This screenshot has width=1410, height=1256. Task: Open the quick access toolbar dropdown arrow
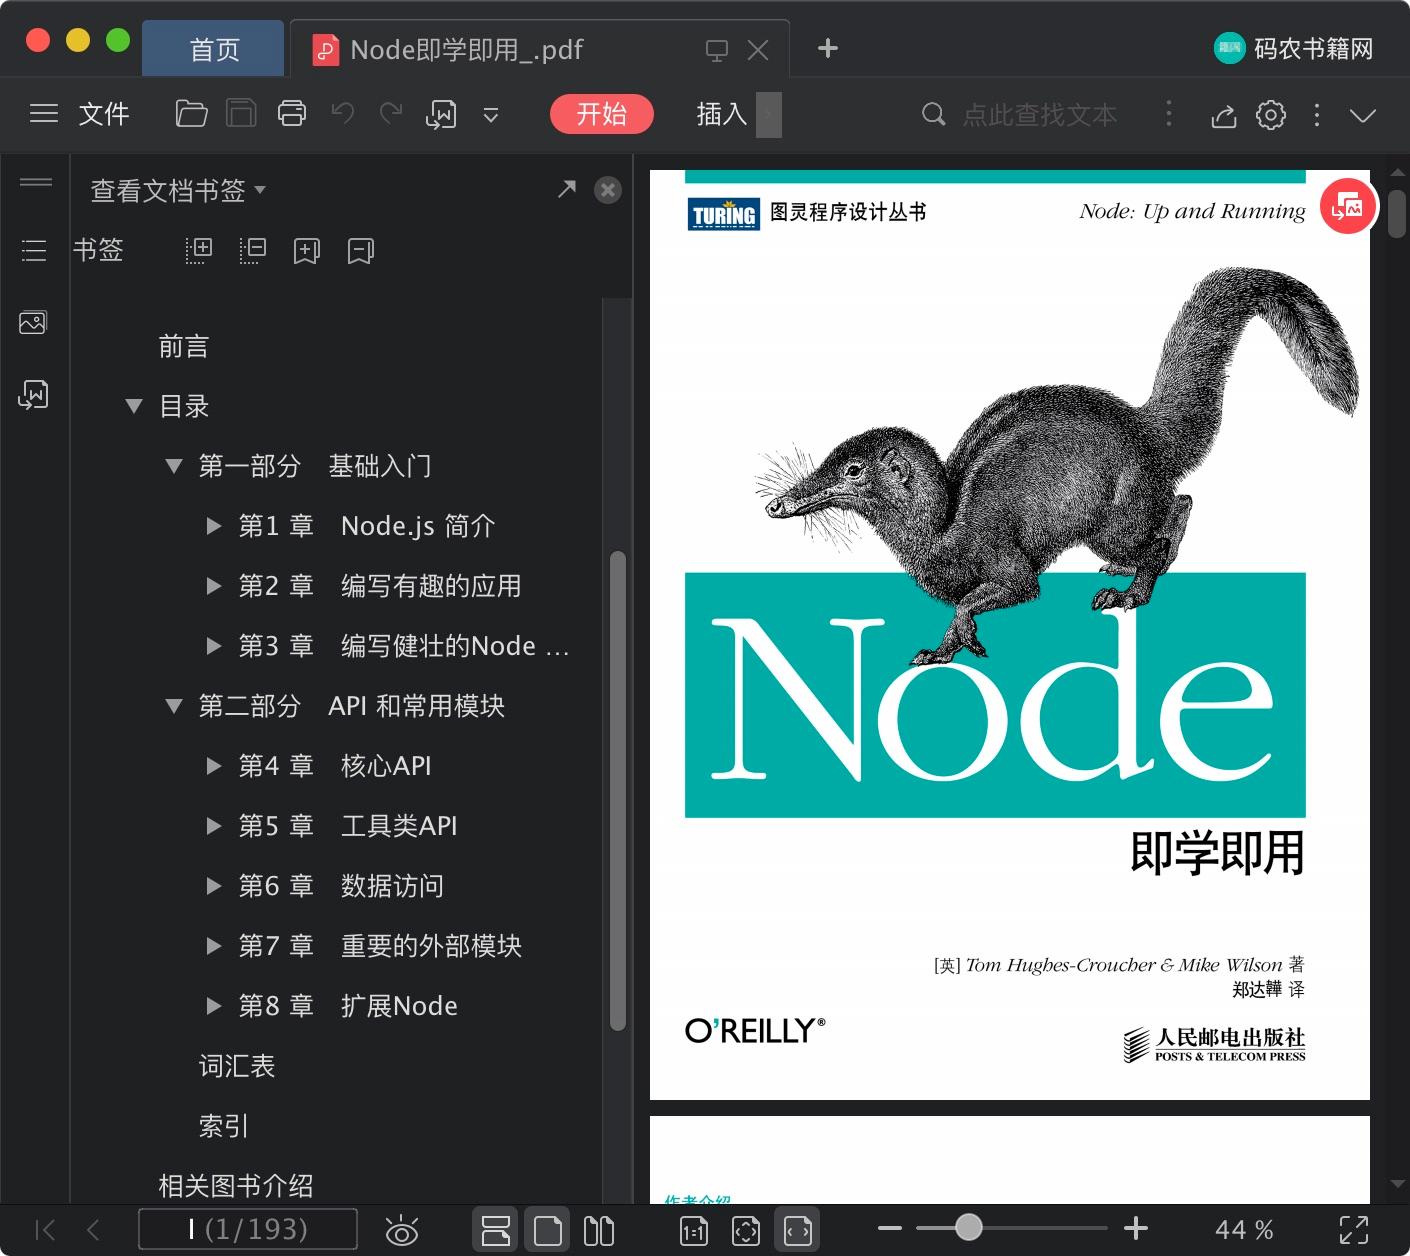click(x=491, y=115)
